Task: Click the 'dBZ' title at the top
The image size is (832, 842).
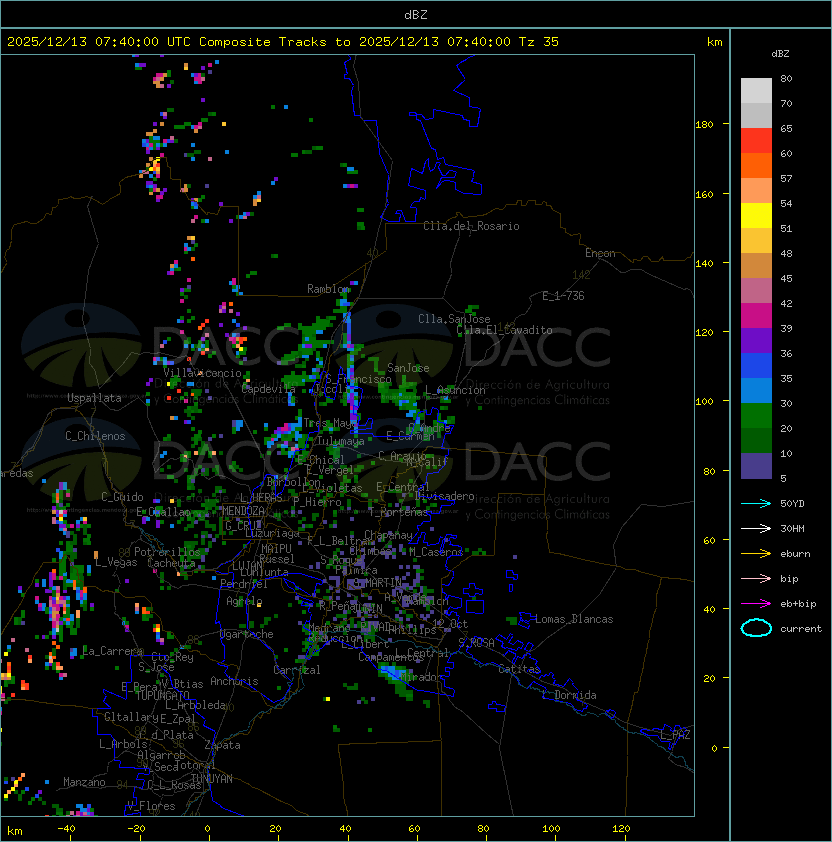Action: click(x=416, y=14)
